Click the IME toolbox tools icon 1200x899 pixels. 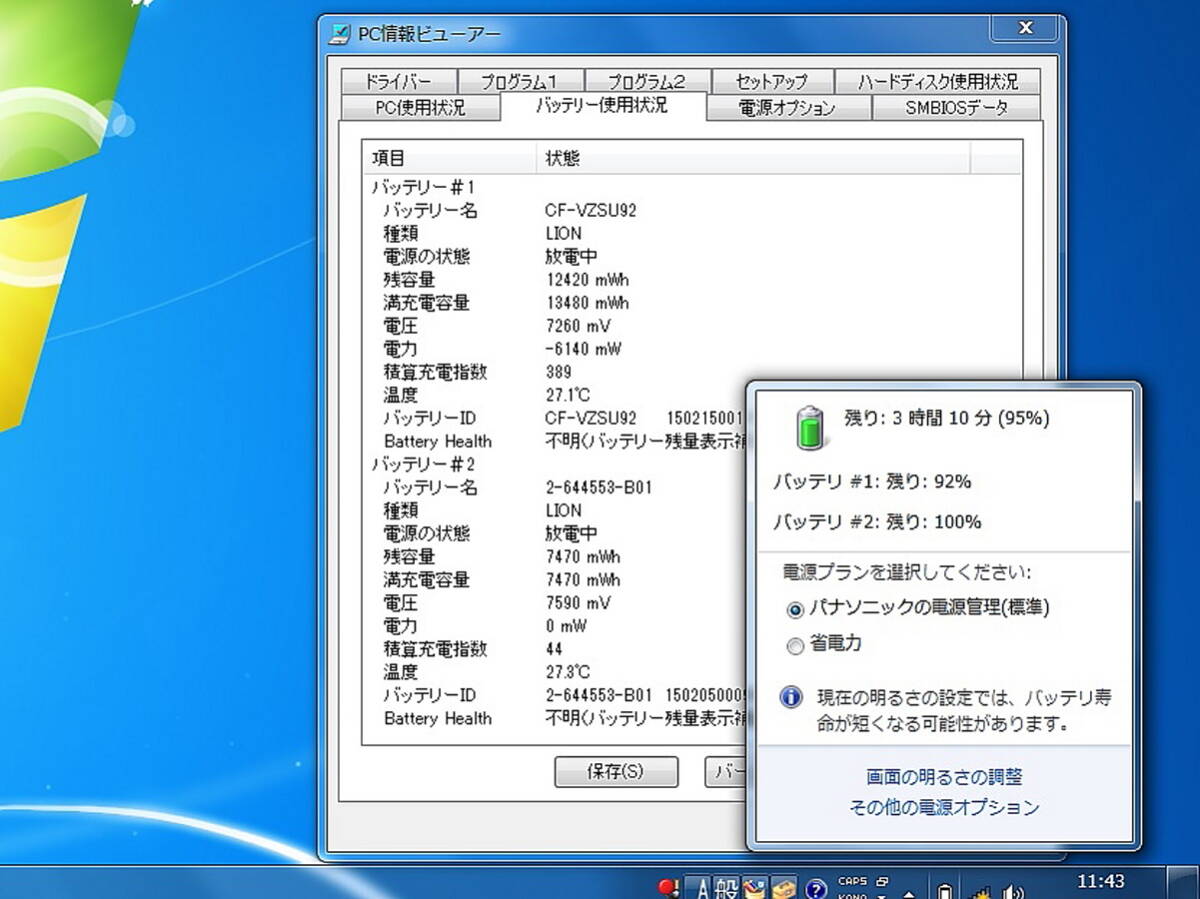[x=783, y=888]
